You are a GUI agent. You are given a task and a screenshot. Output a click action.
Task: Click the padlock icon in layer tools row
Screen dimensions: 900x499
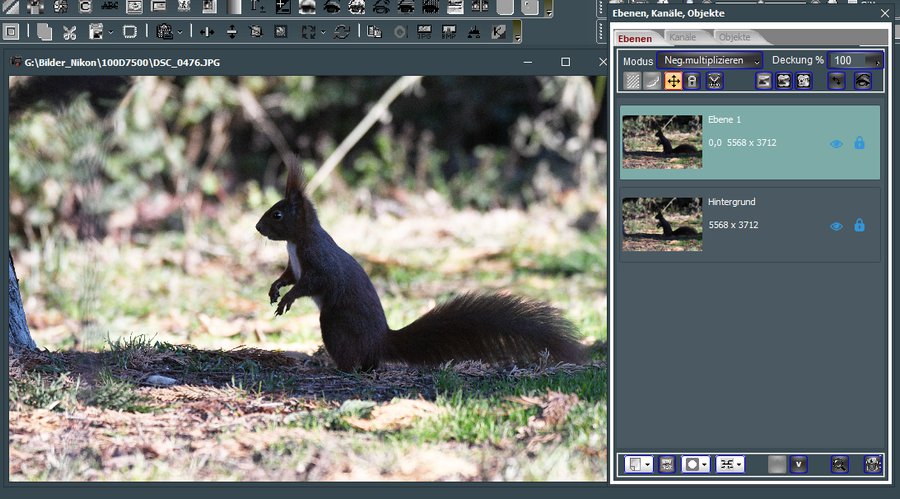pyautogui.click(x=692, y=81)
